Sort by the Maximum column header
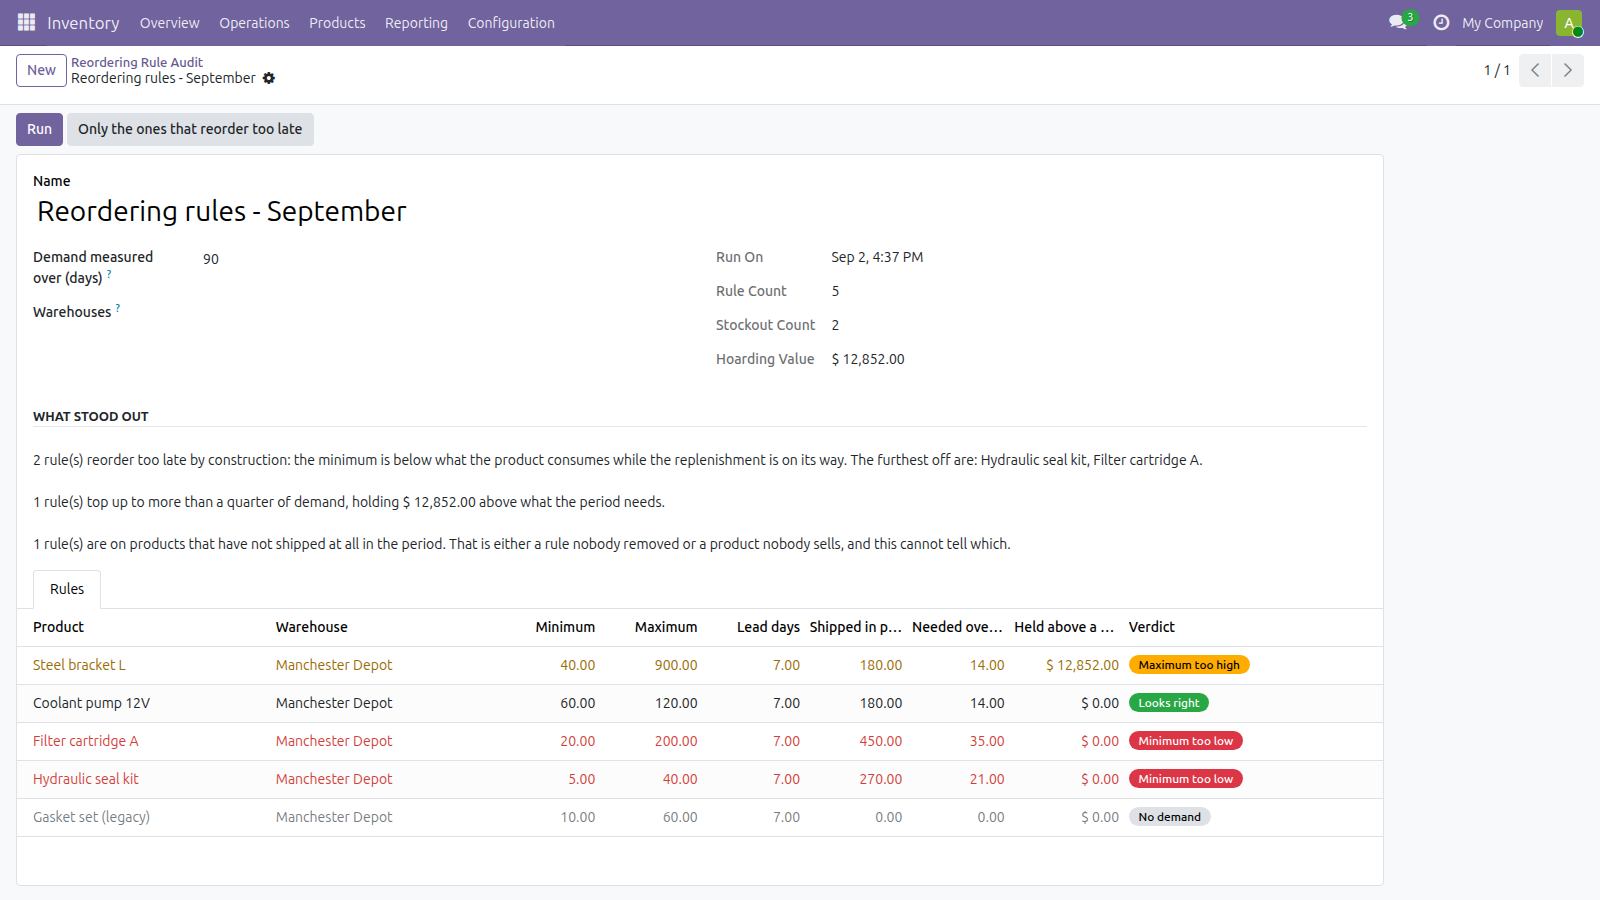Screen dimensions: 1600x900 666,627
